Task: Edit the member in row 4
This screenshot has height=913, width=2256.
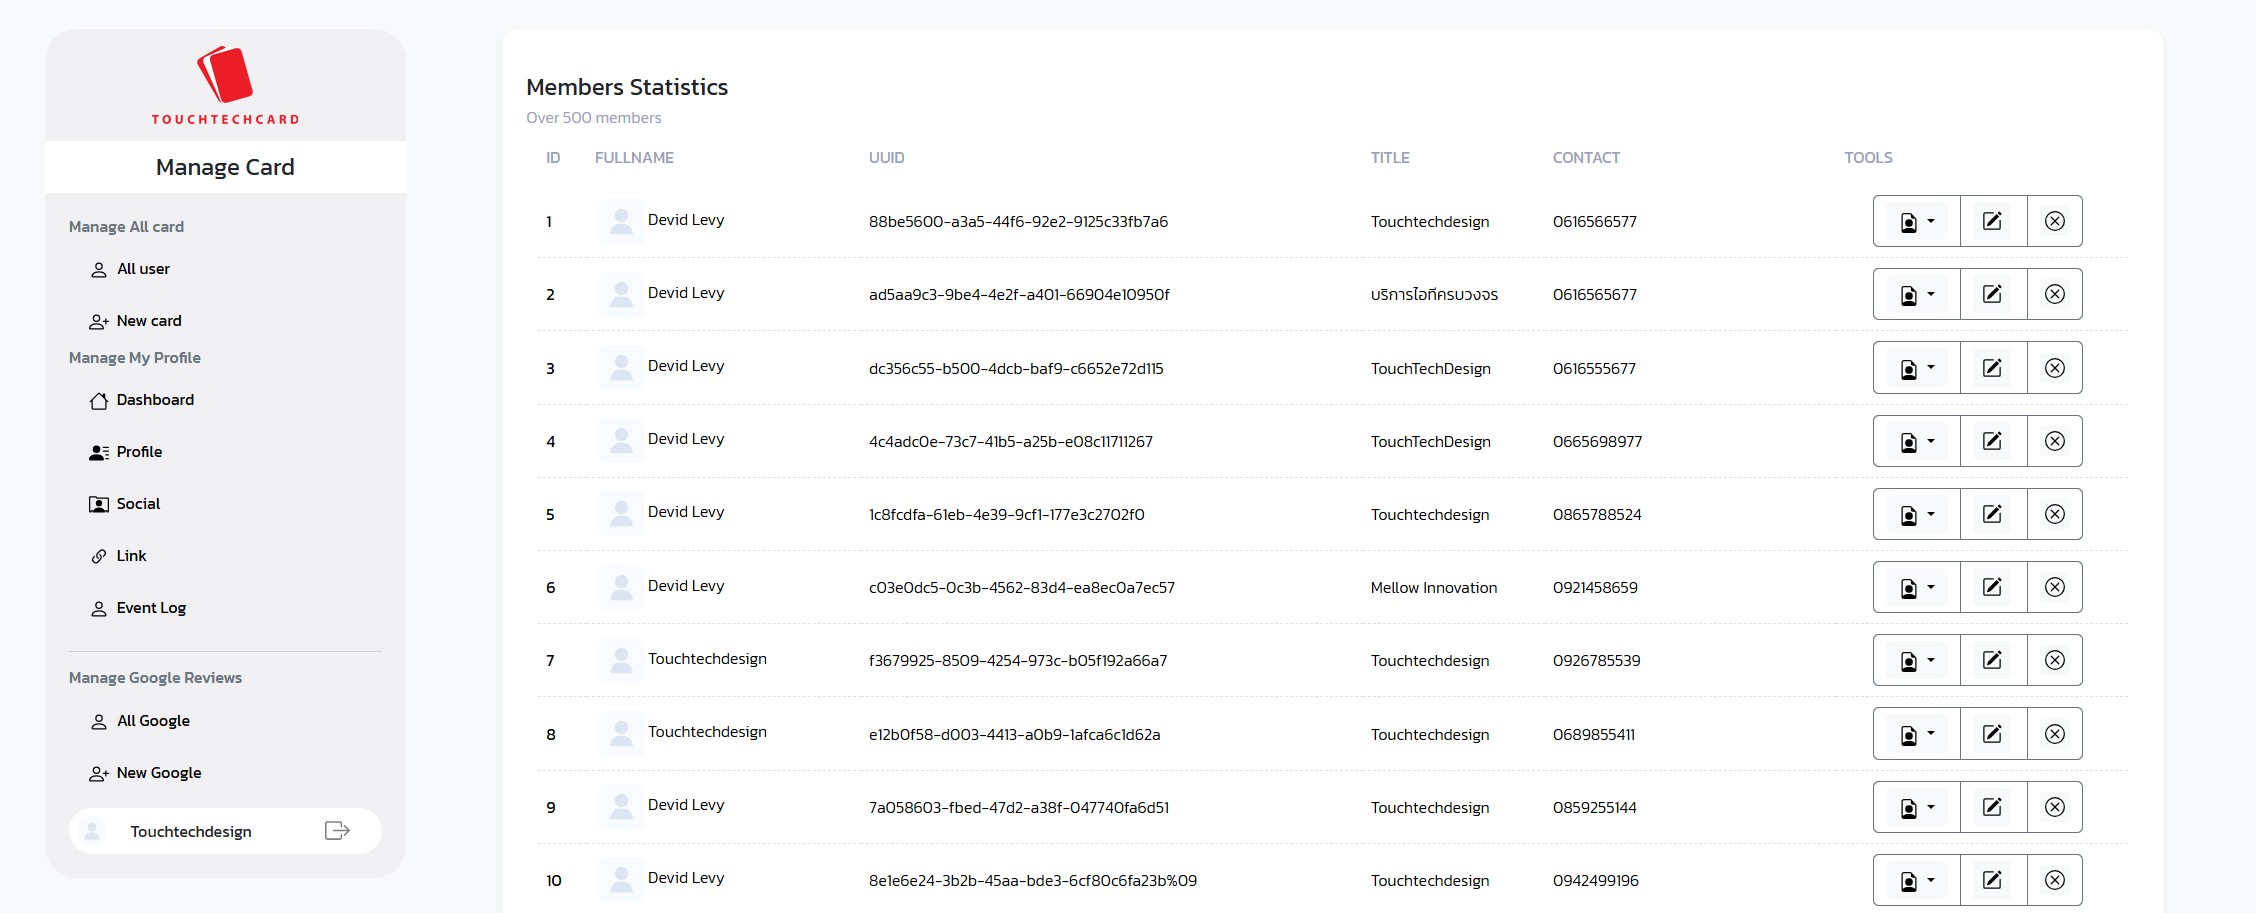Action: tap(1992, 441)
